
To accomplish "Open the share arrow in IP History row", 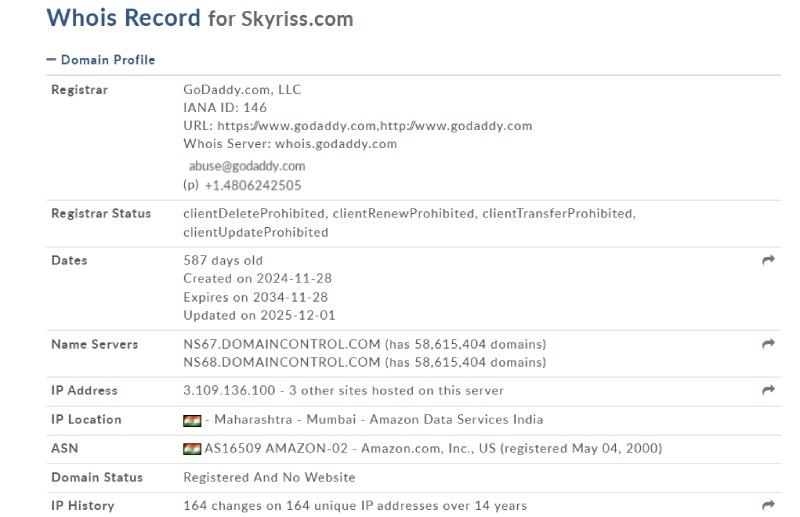I will [768, 505].
